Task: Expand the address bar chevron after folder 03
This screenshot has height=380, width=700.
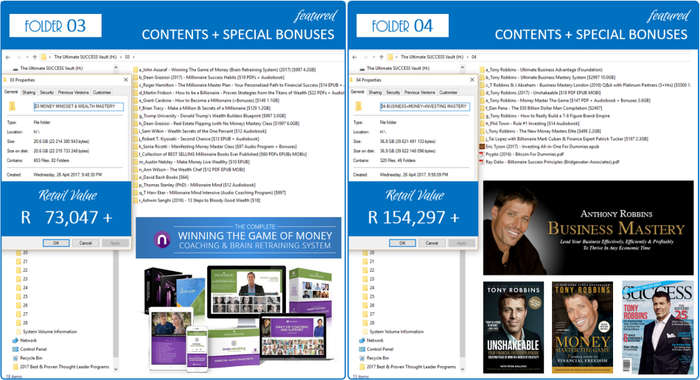Action: pyautogui.click(x=133, y=57)
